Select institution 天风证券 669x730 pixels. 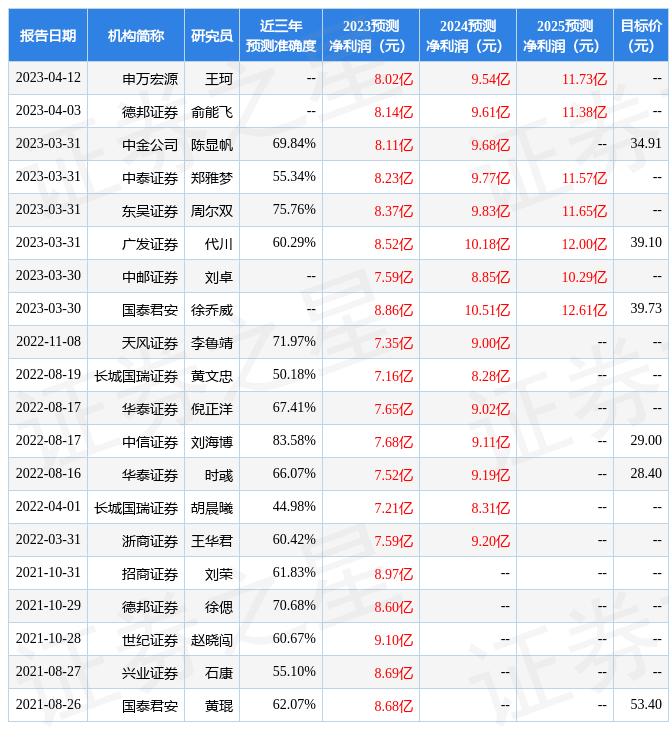click(150, 344)
